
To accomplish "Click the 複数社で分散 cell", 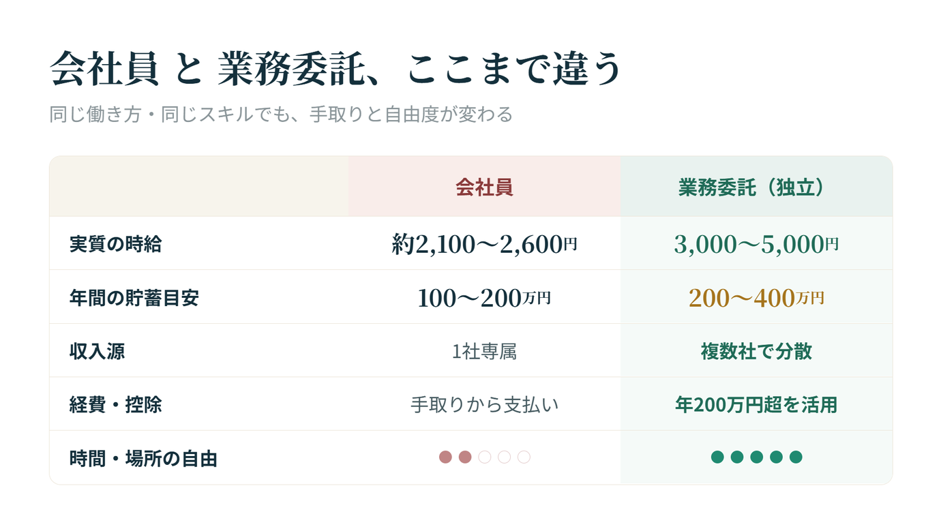I will coord(756,351).
